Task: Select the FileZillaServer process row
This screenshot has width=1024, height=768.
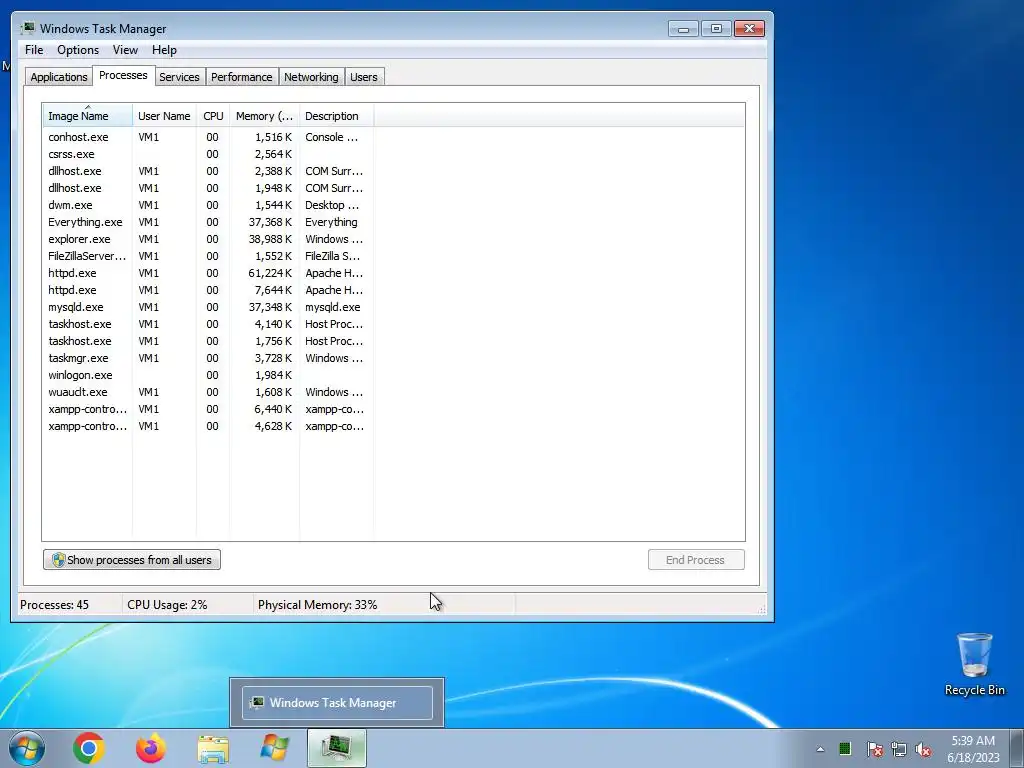Action: click(208, 256)
